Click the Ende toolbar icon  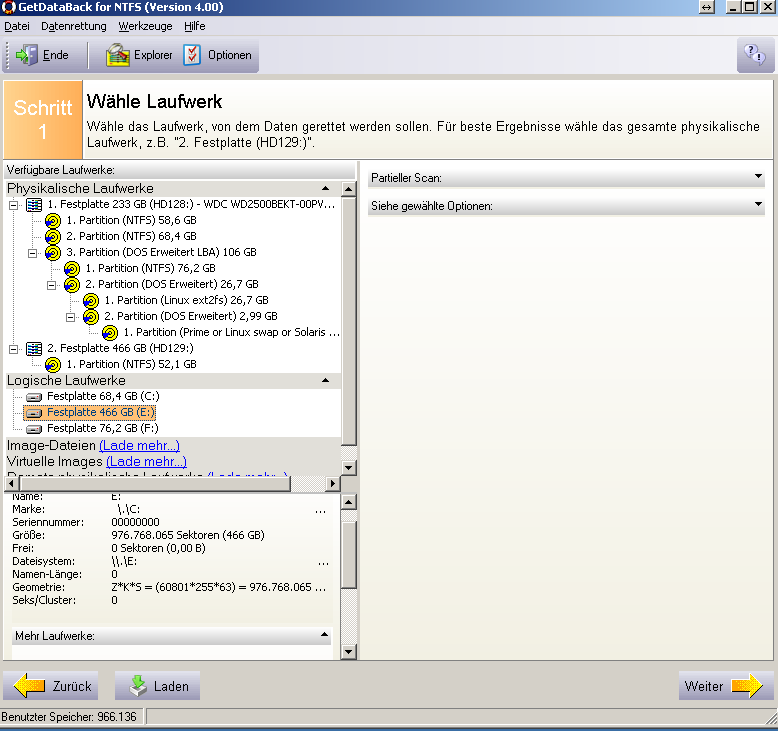click(27, 55)
